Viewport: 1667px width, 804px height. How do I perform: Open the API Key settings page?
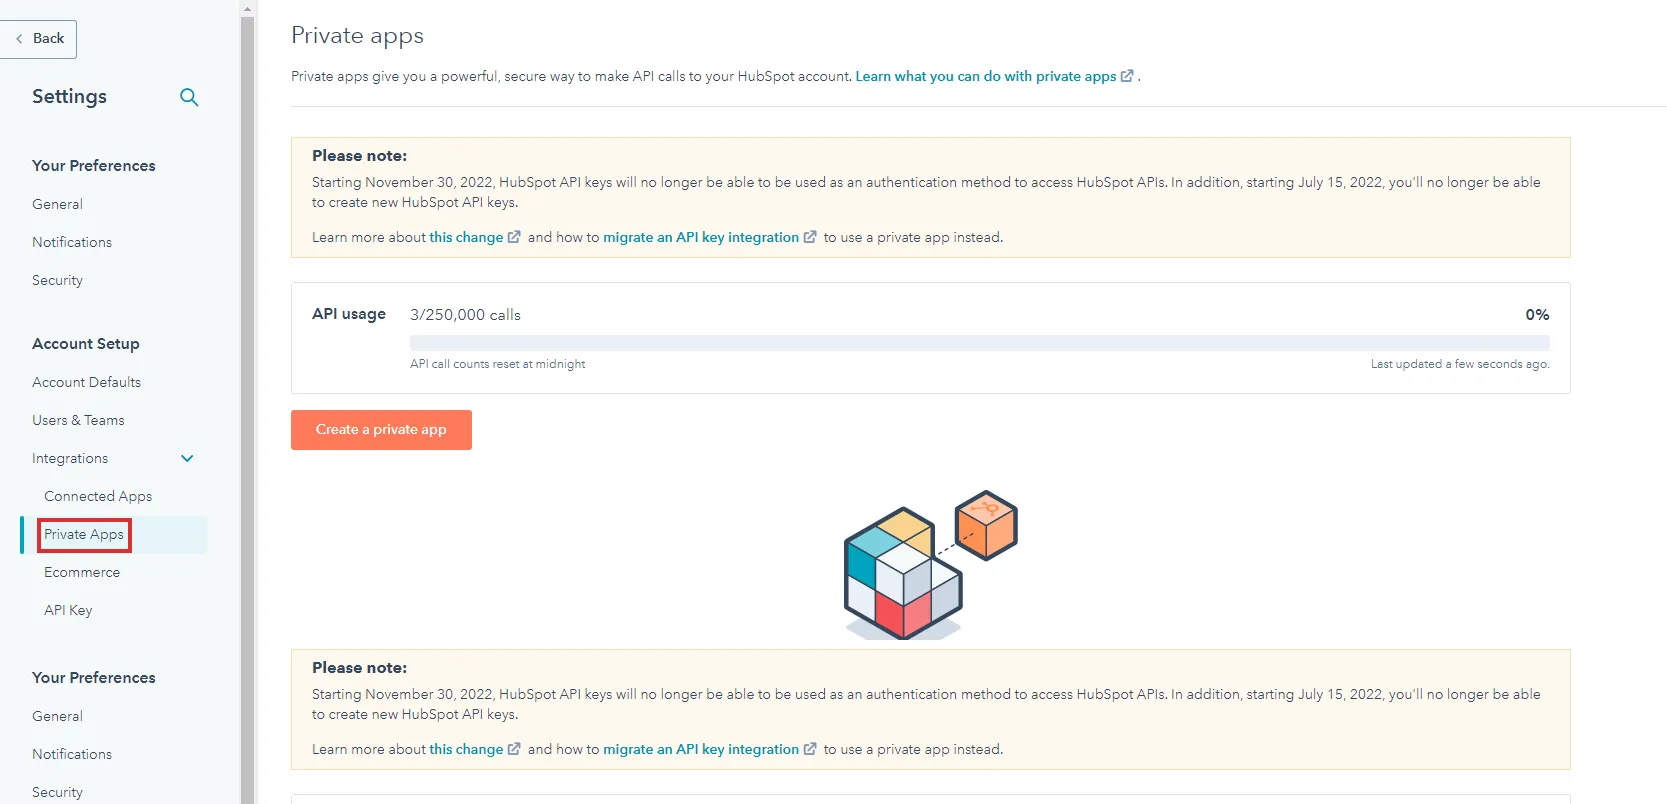click(68, 610)
